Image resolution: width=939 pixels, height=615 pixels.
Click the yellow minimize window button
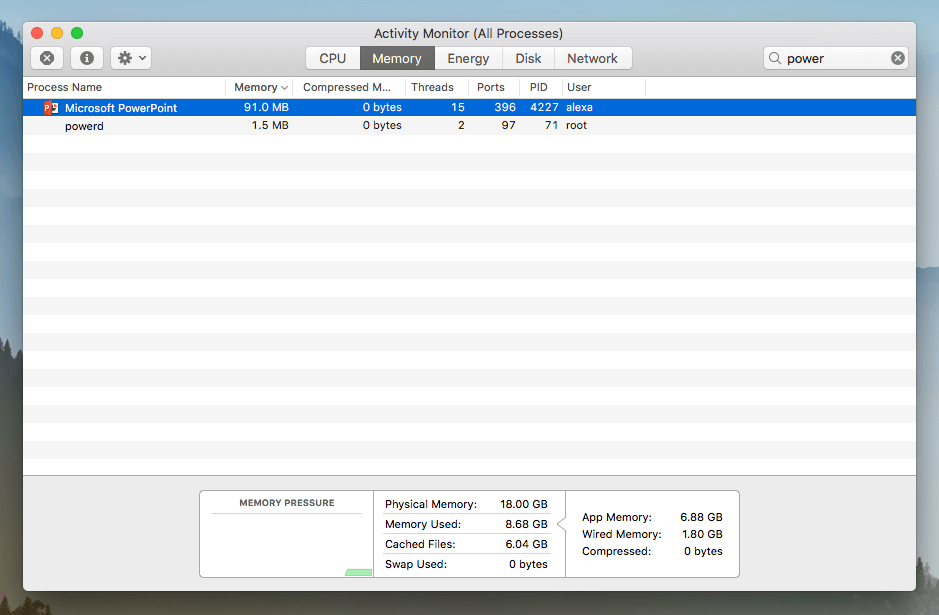click(x=57, y=33)
